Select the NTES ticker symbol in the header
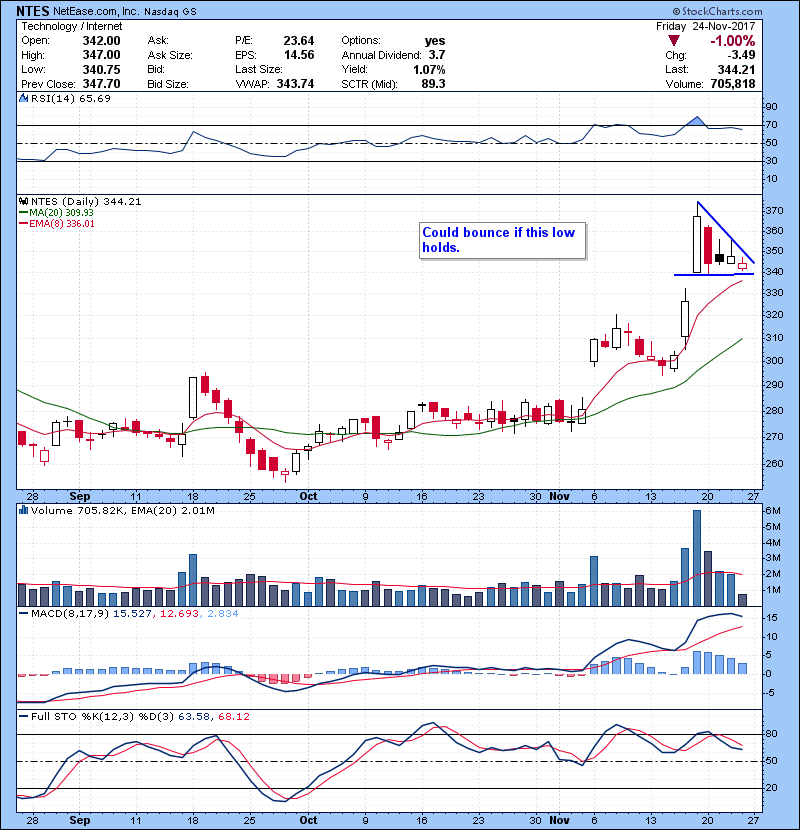 pyautogui.click(x=33, y=11)
